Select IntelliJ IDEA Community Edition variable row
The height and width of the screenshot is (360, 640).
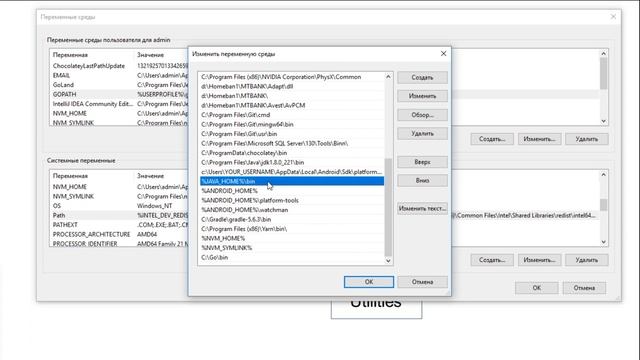119,104
